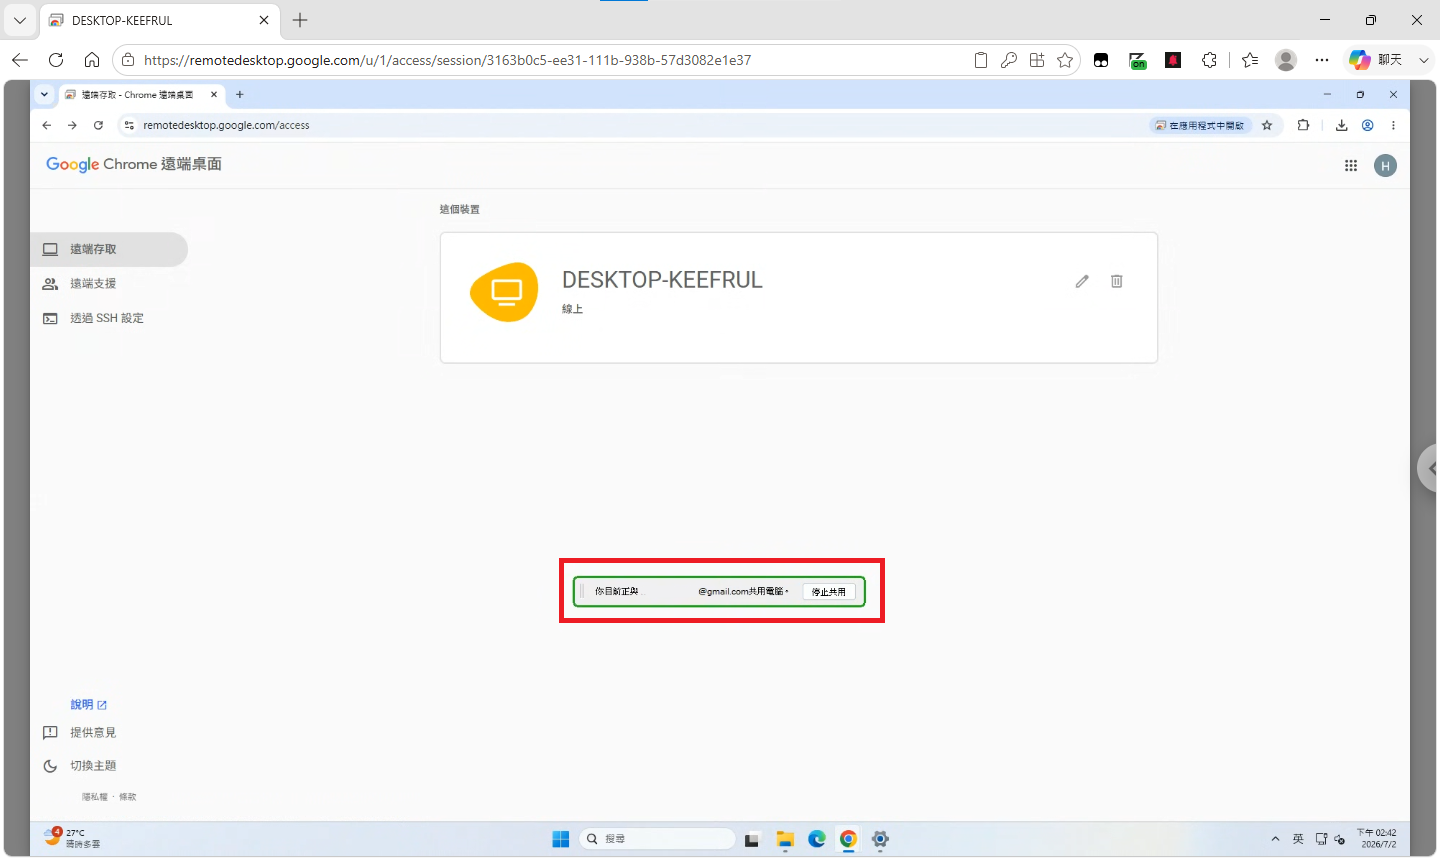Edit the DESKTOP-KEEFRUL device name
The width and height of the screenshot is (1440, 860).
click(x=1082, y=282)
